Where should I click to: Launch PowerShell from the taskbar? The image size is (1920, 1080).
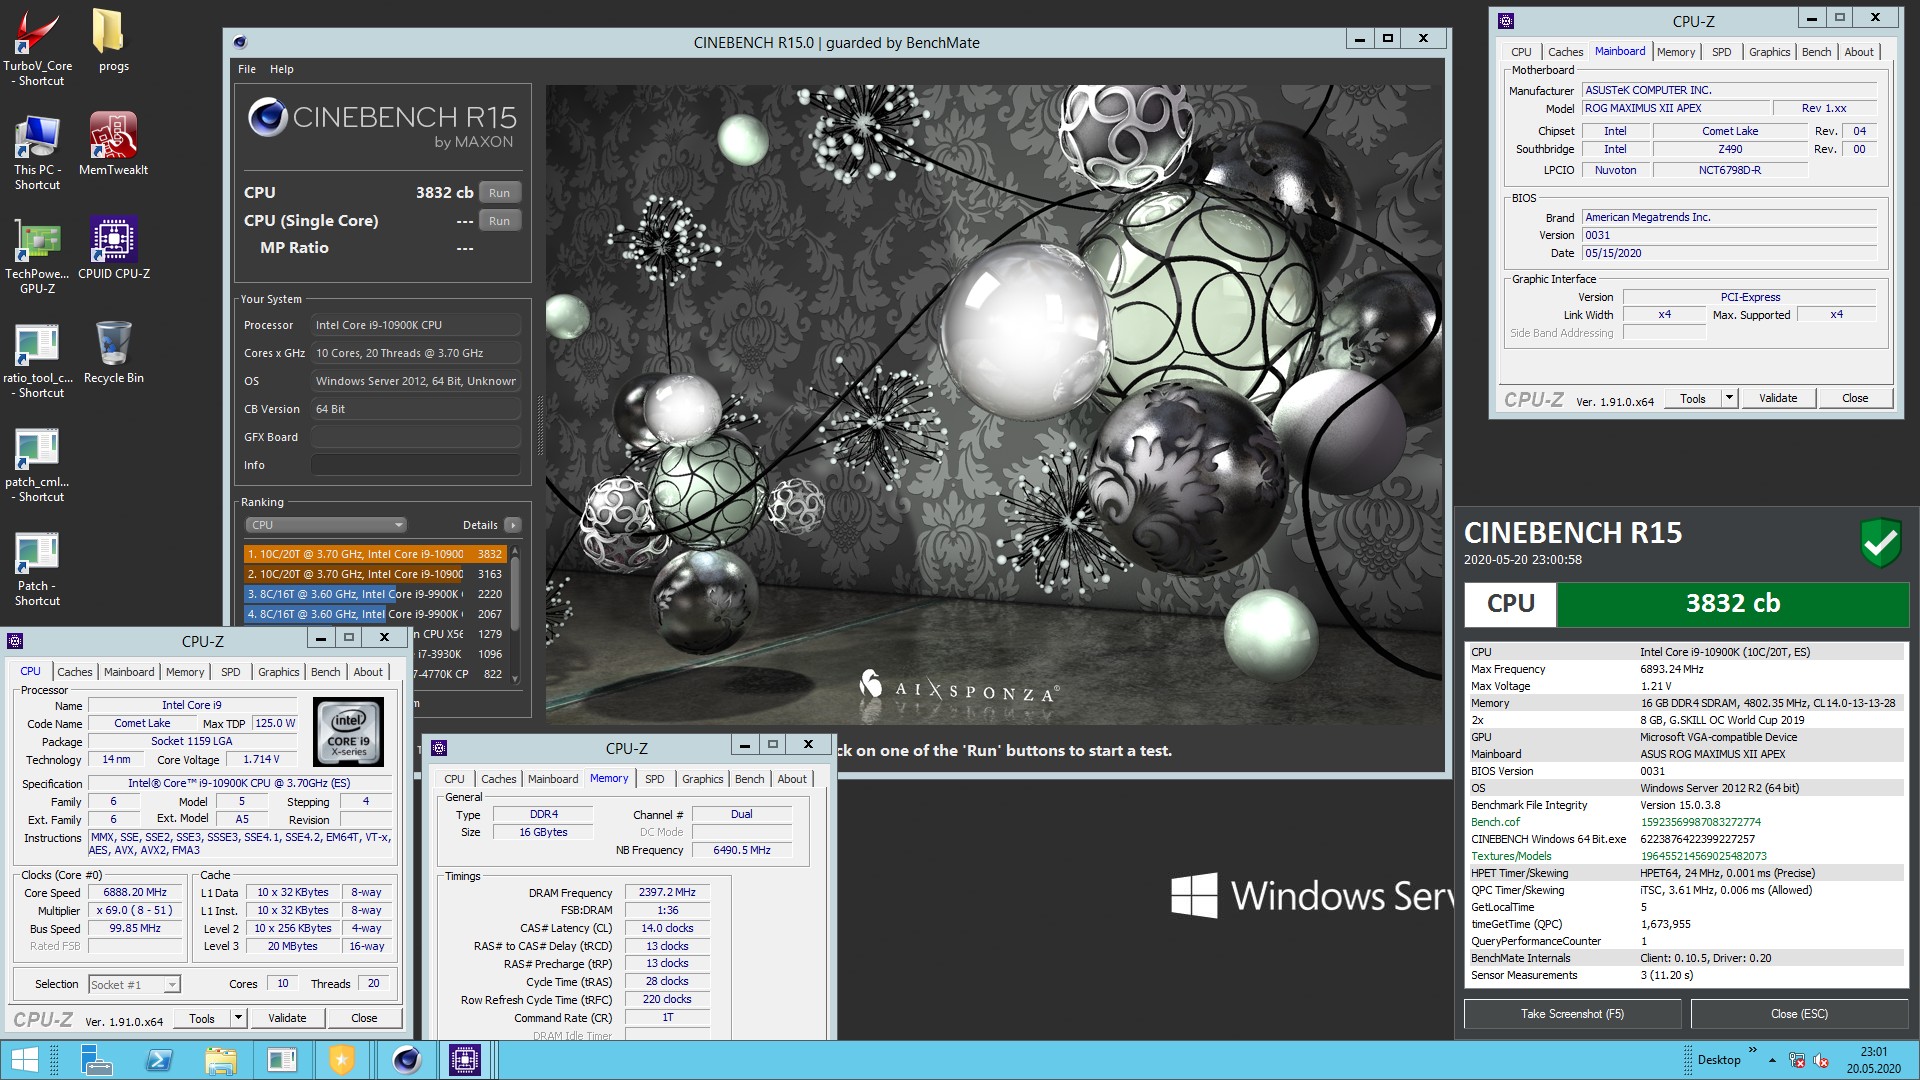click(x=159, y=1060)
